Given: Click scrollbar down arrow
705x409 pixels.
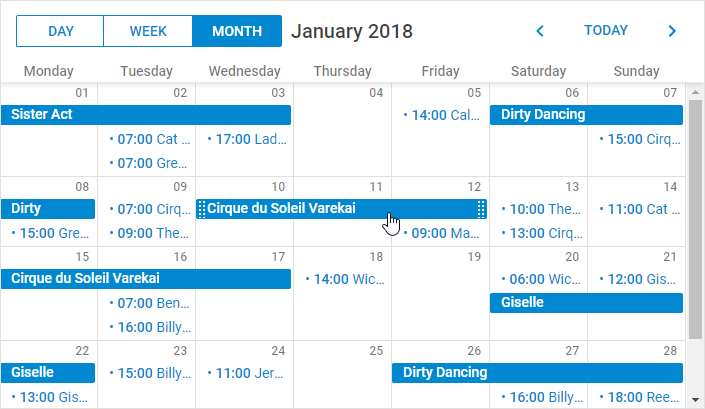Looking at the screenshot, I should (x=696, y=400).
